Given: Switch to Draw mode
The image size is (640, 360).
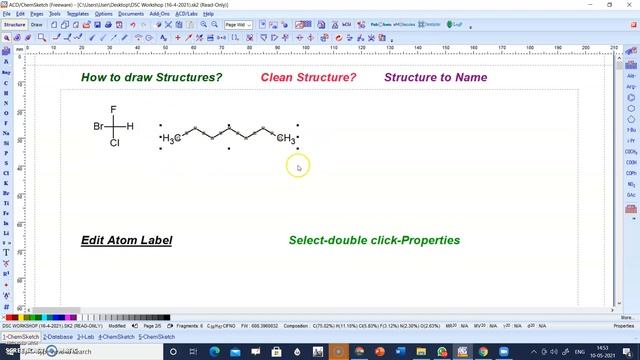Looking at the screenshot, I should [36, 25].
